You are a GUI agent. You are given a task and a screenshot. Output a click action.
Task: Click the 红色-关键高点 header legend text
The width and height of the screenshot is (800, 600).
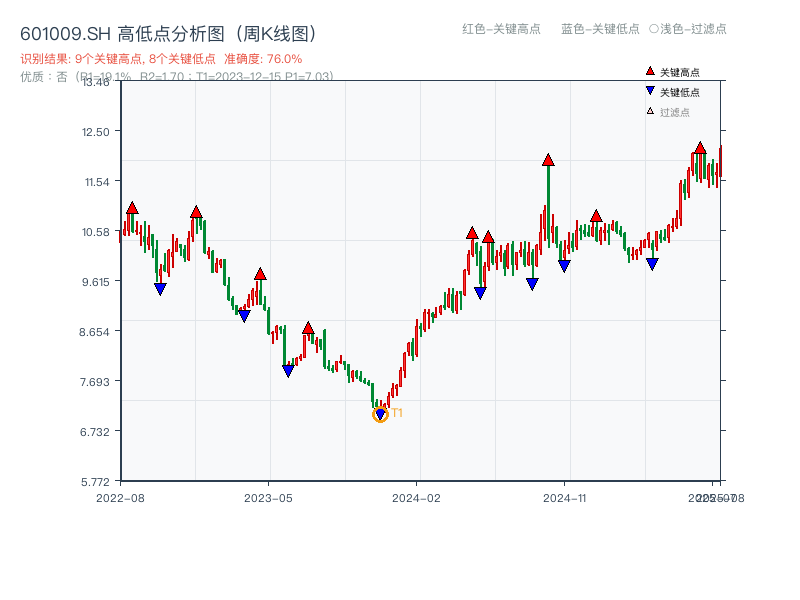point(501,29)
